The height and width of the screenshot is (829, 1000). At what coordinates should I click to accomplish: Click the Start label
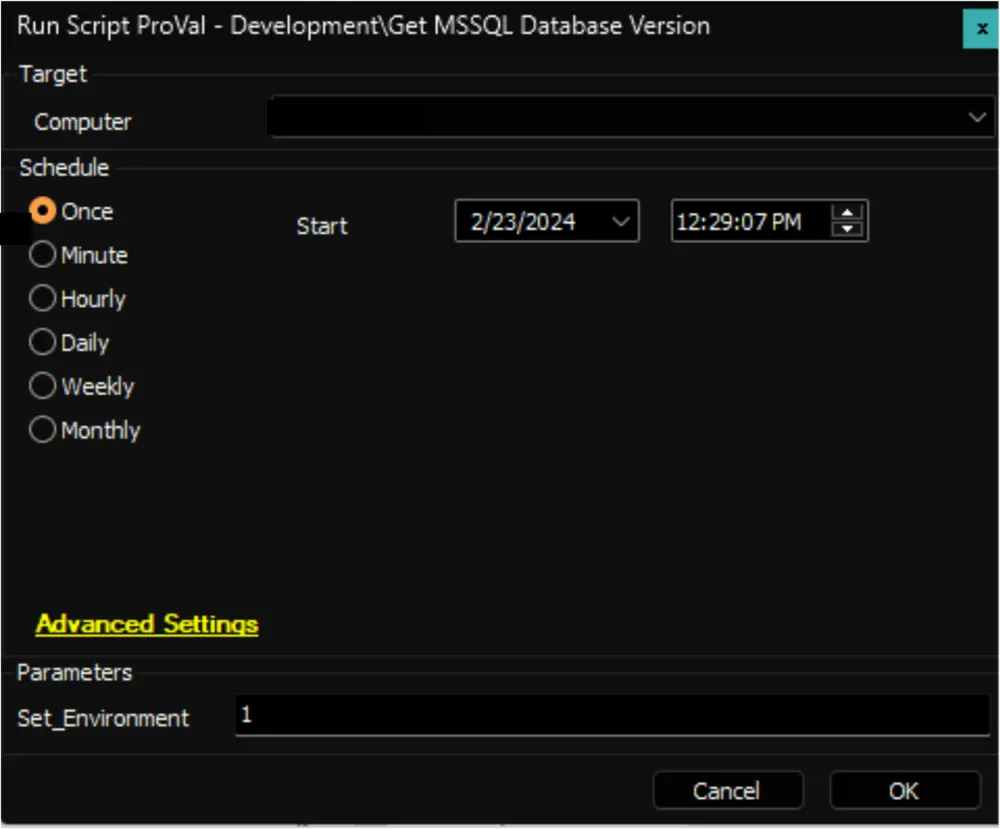tap(322, 226)
